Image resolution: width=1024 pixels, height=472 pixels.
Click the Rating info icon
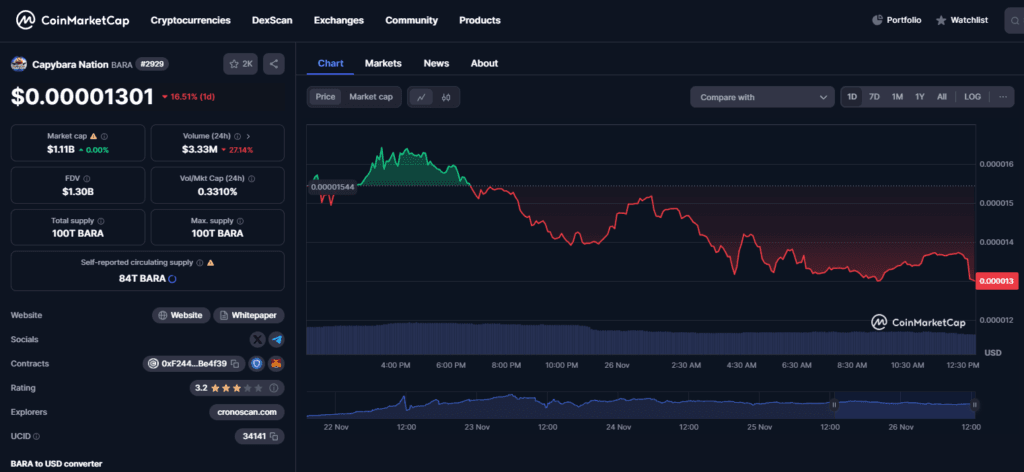click(273, 388)
